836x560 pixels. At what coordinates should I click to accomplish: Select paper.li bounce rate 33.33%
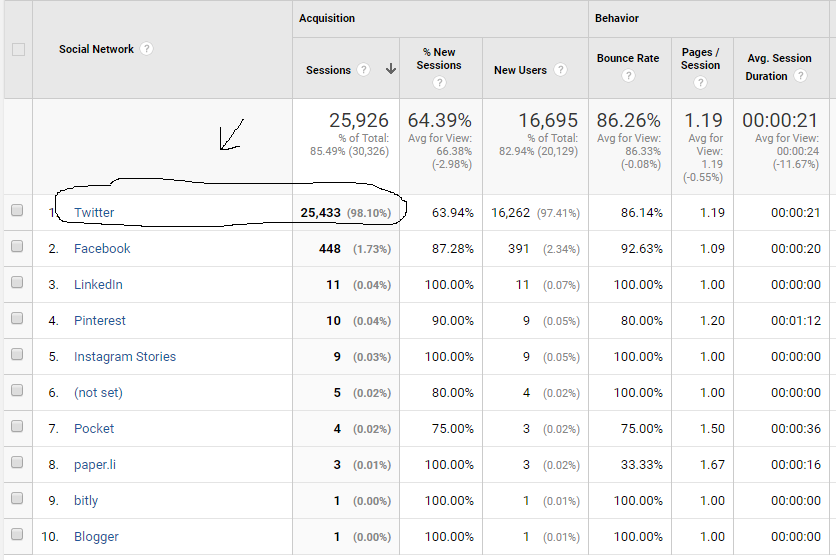tap(641, 465)
